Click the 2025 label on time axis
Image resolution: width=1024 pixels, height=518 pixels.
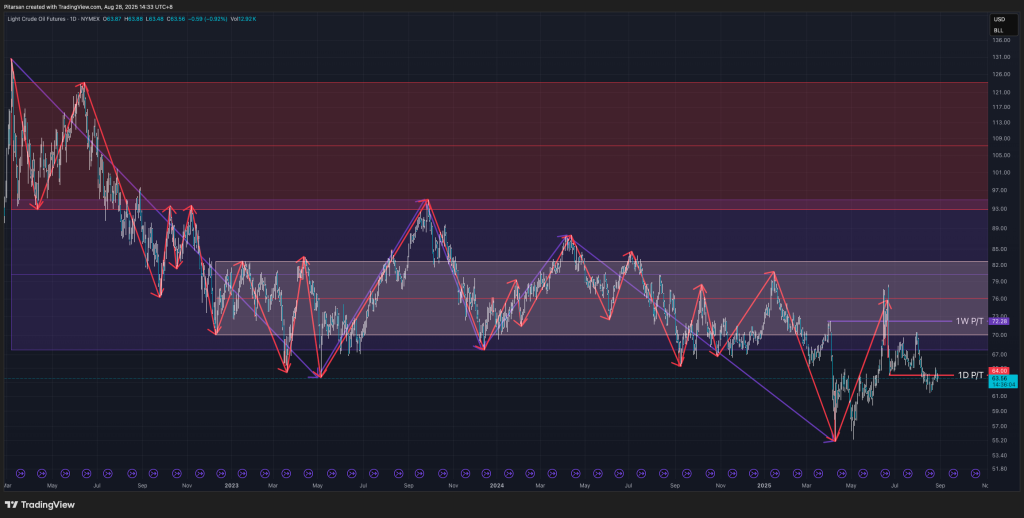pos(764,485)
